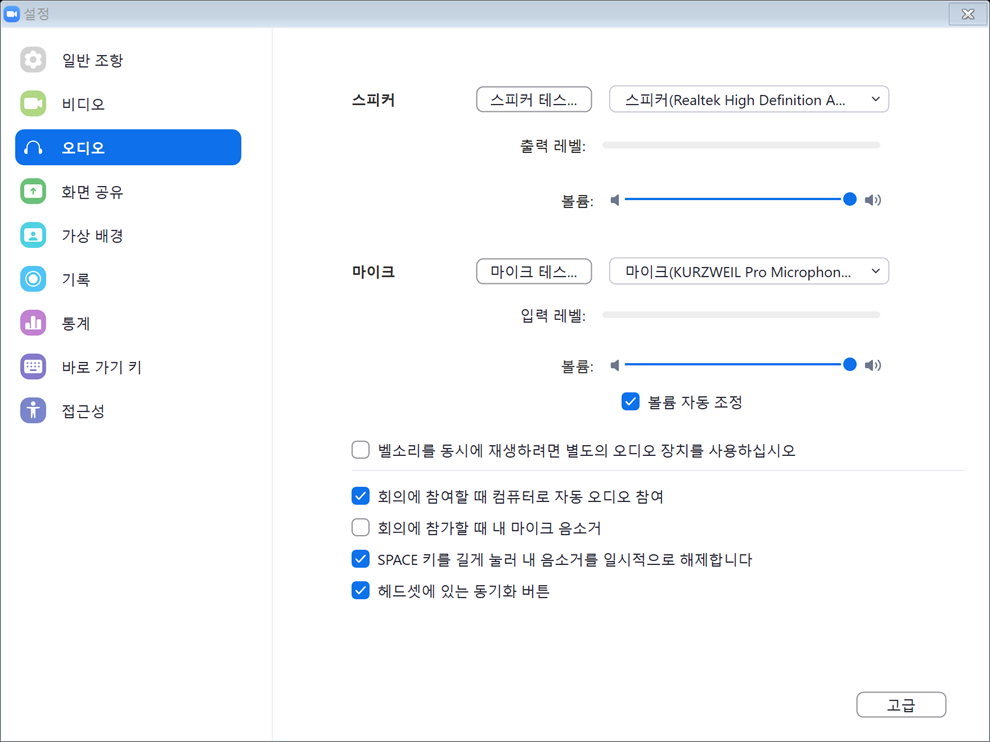Uncheck 헤드셋에 있는 동기화 버튼 checkbox

361,590
